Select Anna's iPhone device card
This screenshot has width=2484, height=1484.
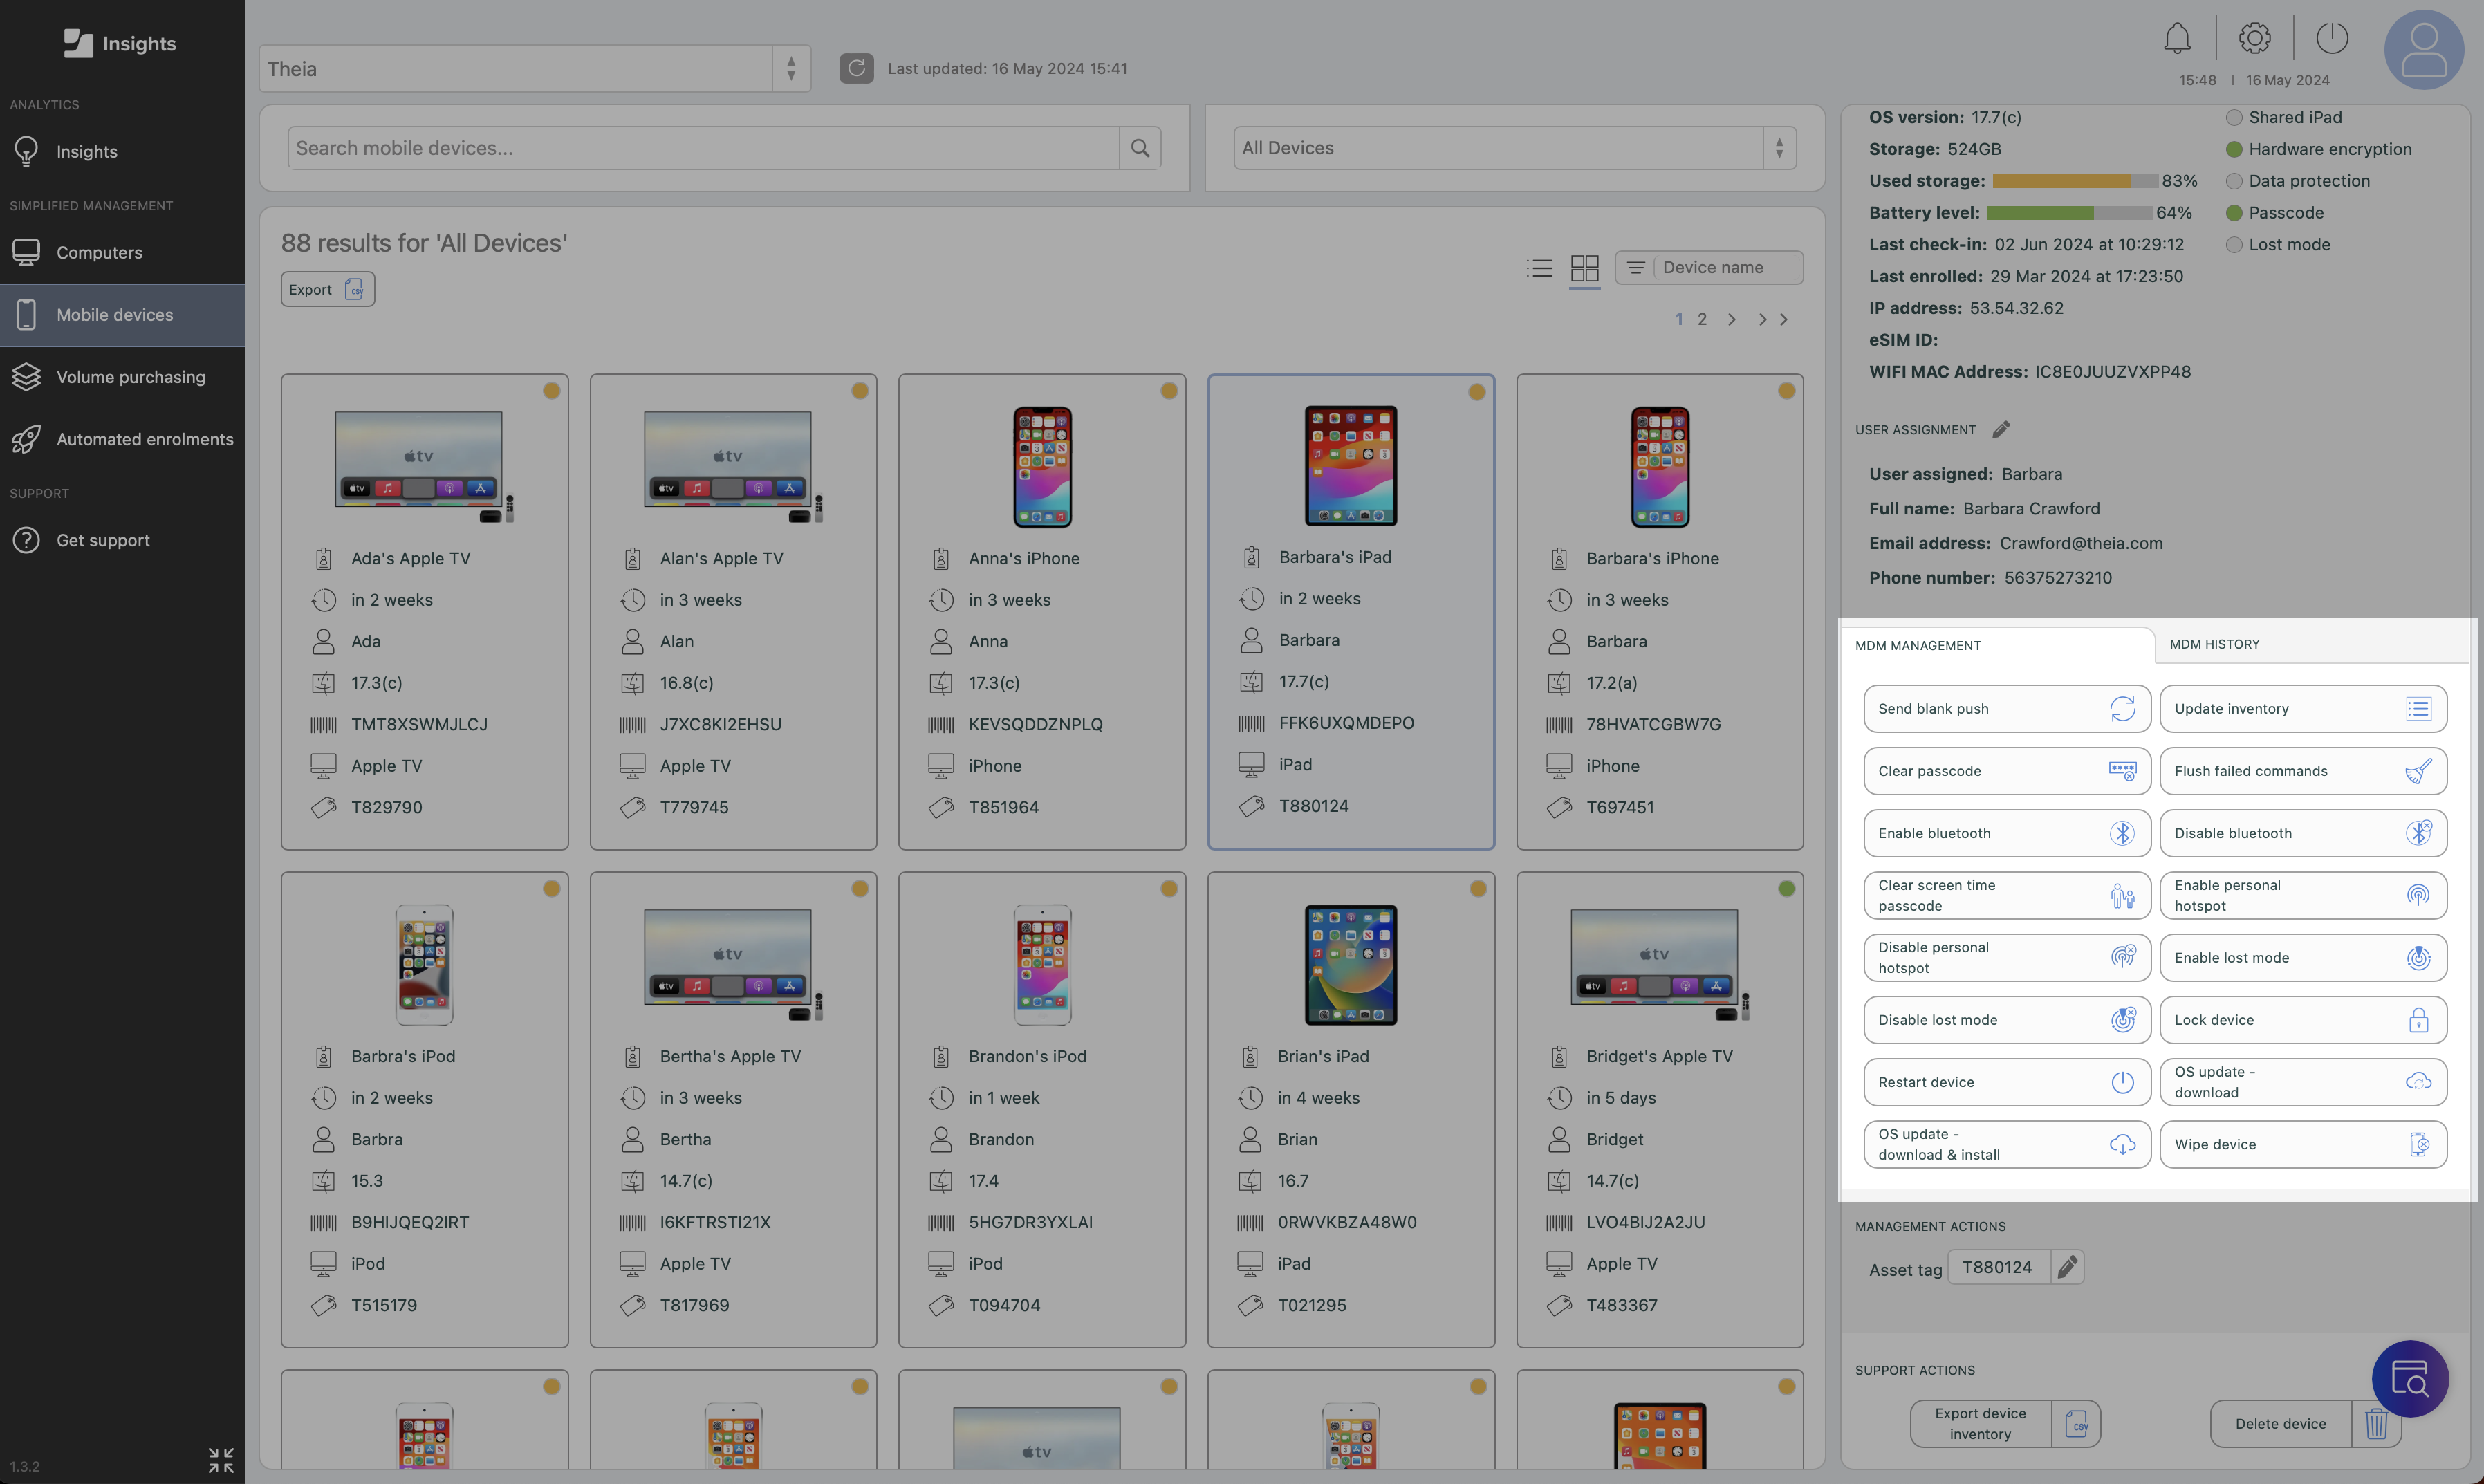click(x=1042, y=612)
